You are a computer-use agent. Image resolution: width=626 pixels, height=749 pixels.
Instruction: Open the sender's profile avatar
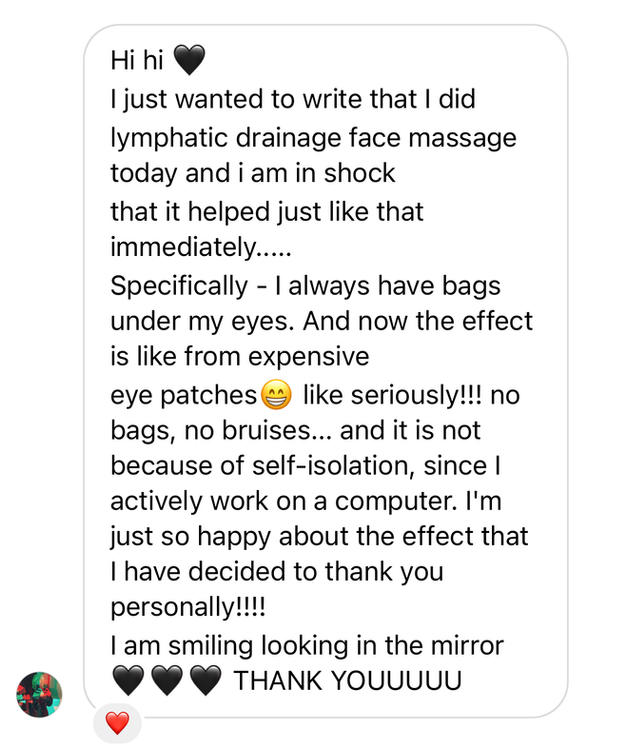pyautogui.click(x=40, y=694)
